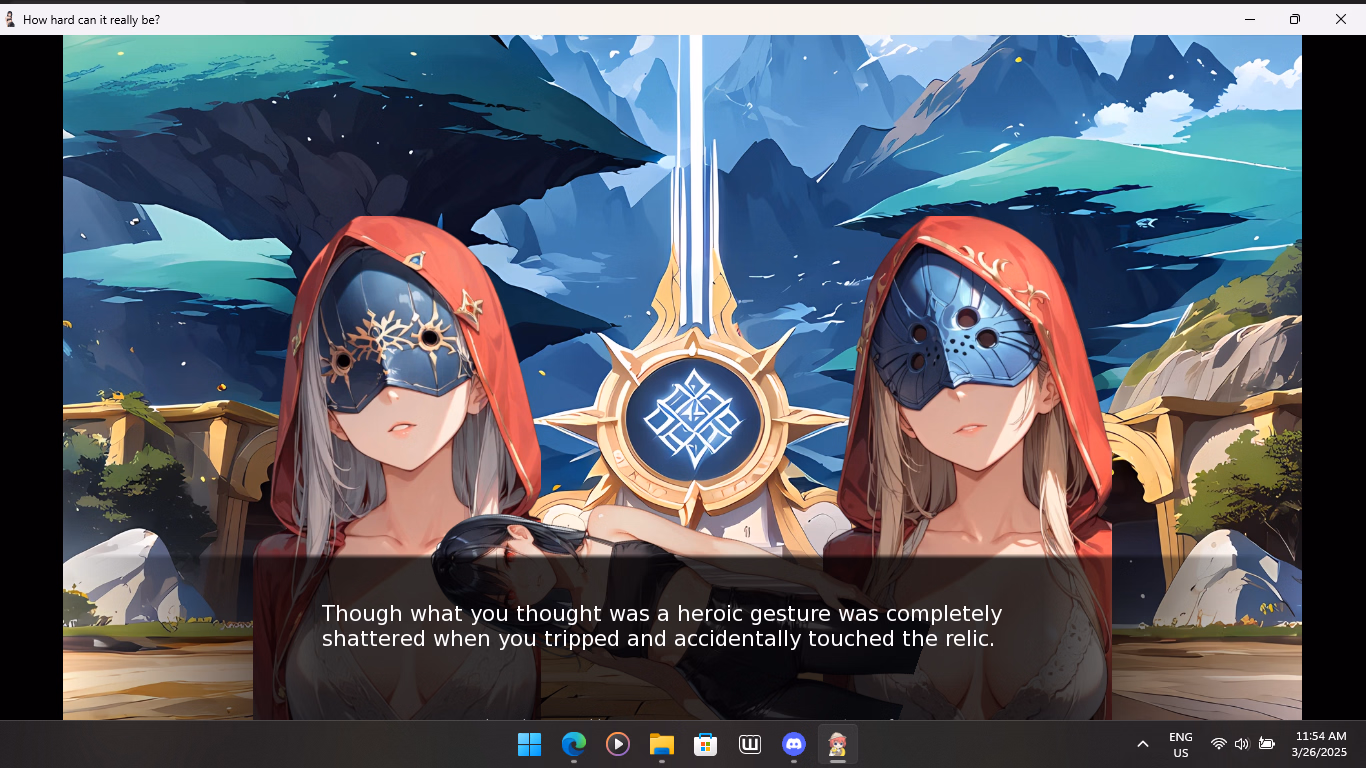Switch to Discord from the taskbar
Image resolution: width=1366 pixels, height=768 pixels.
pyautogui.click(x=794, y=744)
